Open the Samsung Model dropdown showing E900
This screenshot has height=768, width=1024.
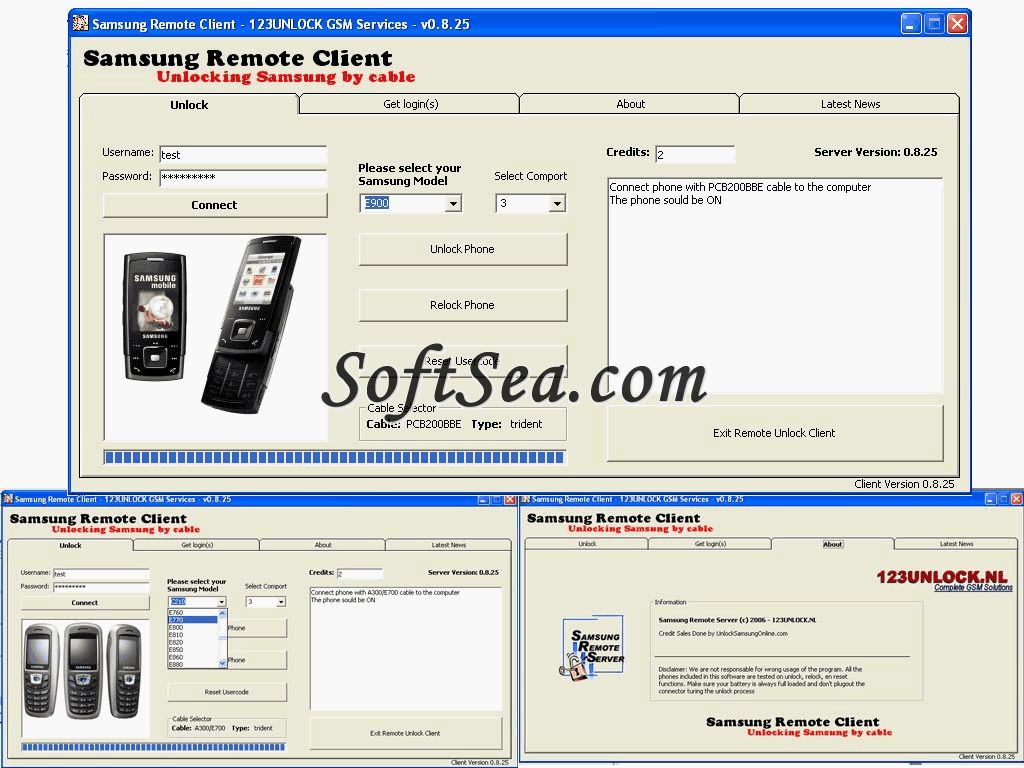point(453,204)
